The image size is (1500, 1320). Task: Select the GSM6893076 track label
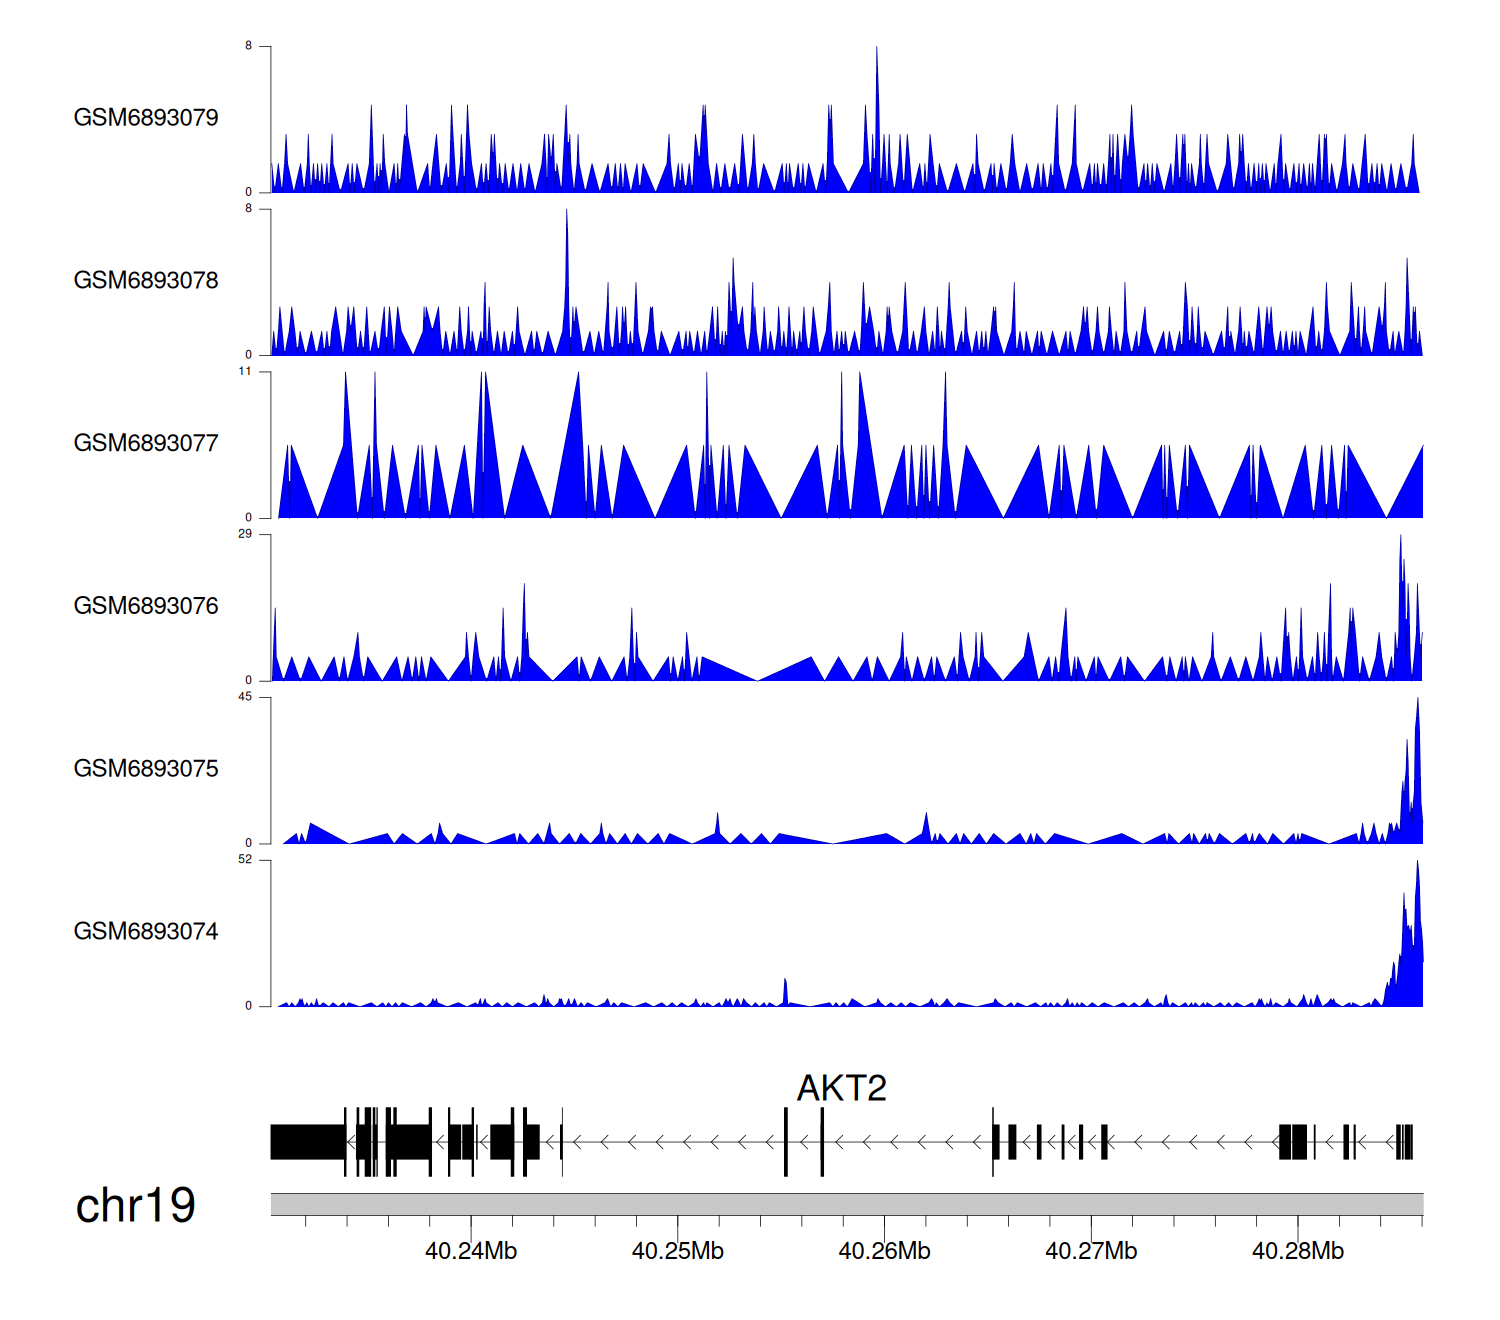146,606
